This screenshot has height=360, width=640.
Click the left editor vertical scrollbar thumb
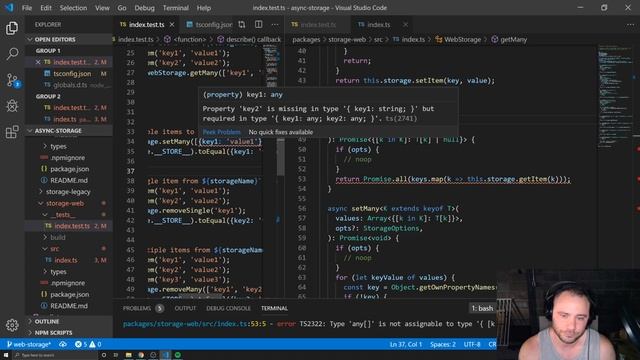tap(281, 157)
